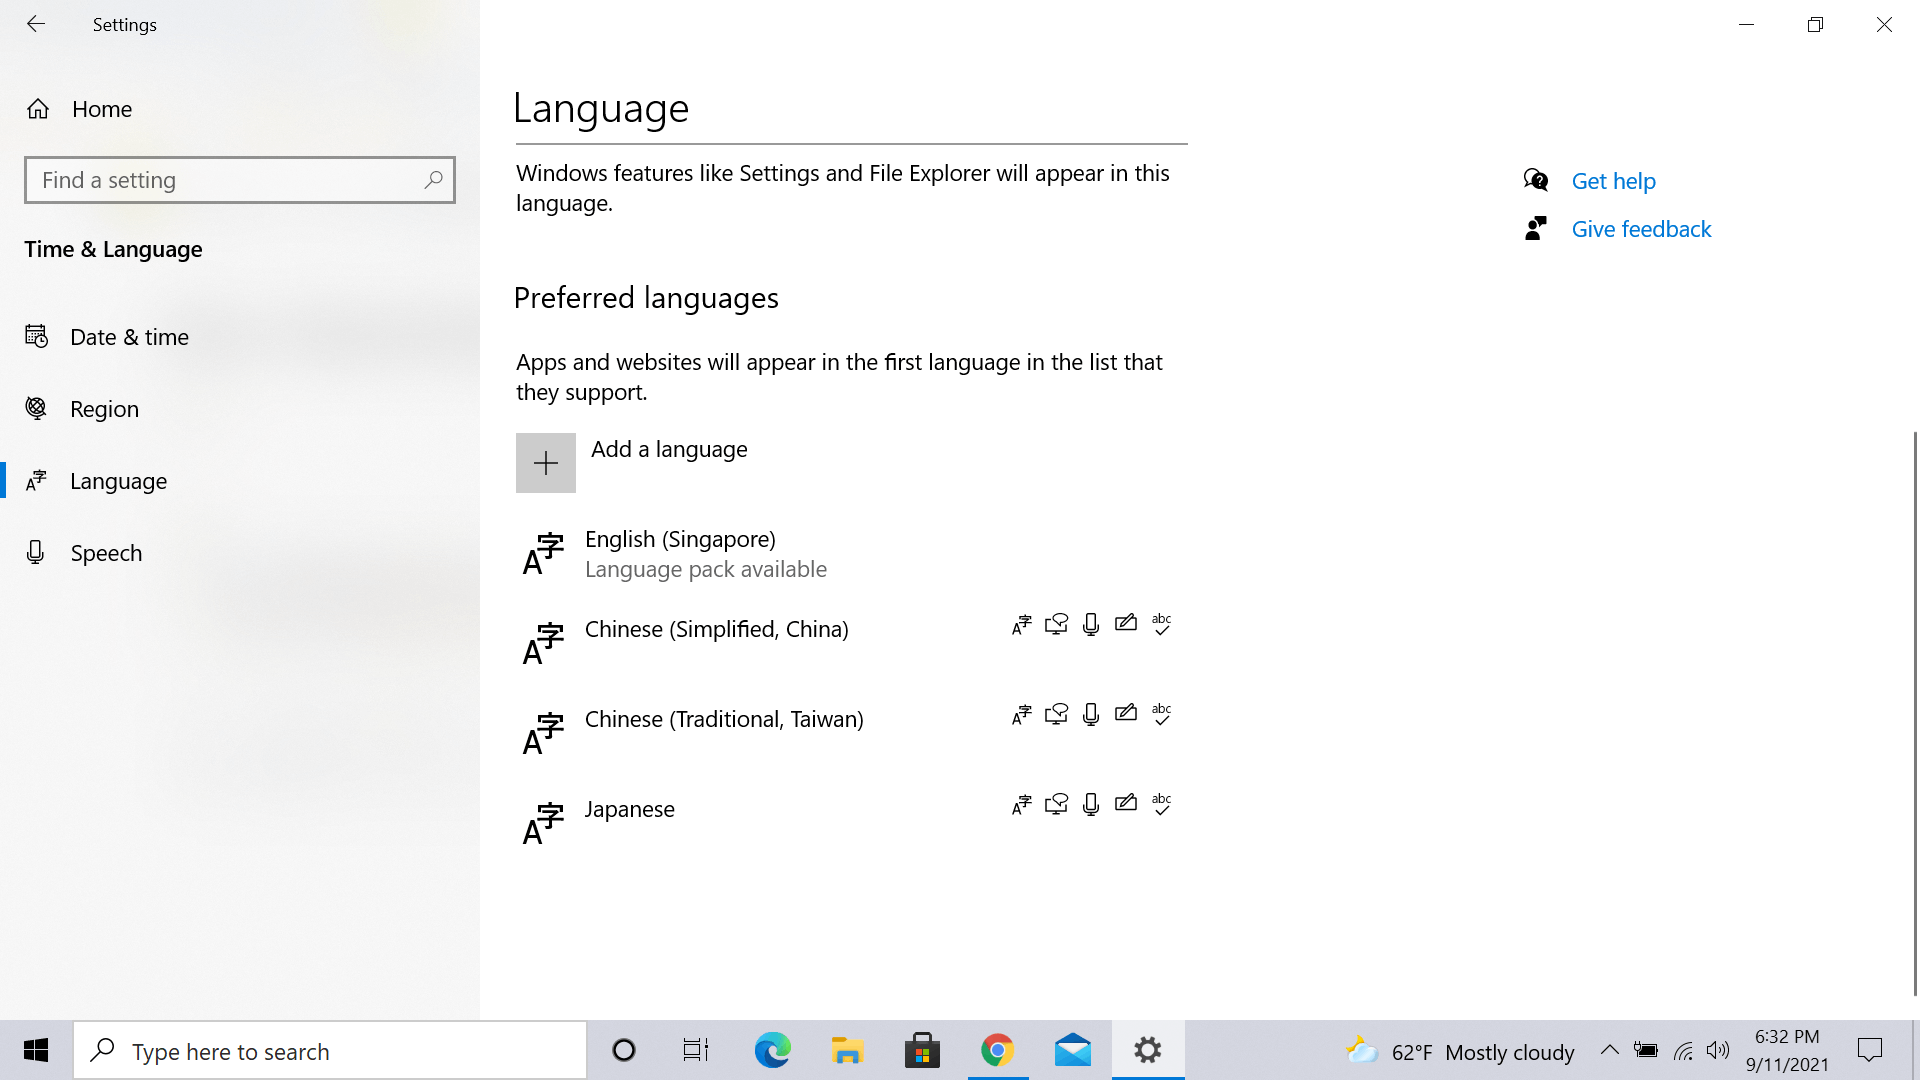Click the back arrow in Settings

(x=36, y=24)
